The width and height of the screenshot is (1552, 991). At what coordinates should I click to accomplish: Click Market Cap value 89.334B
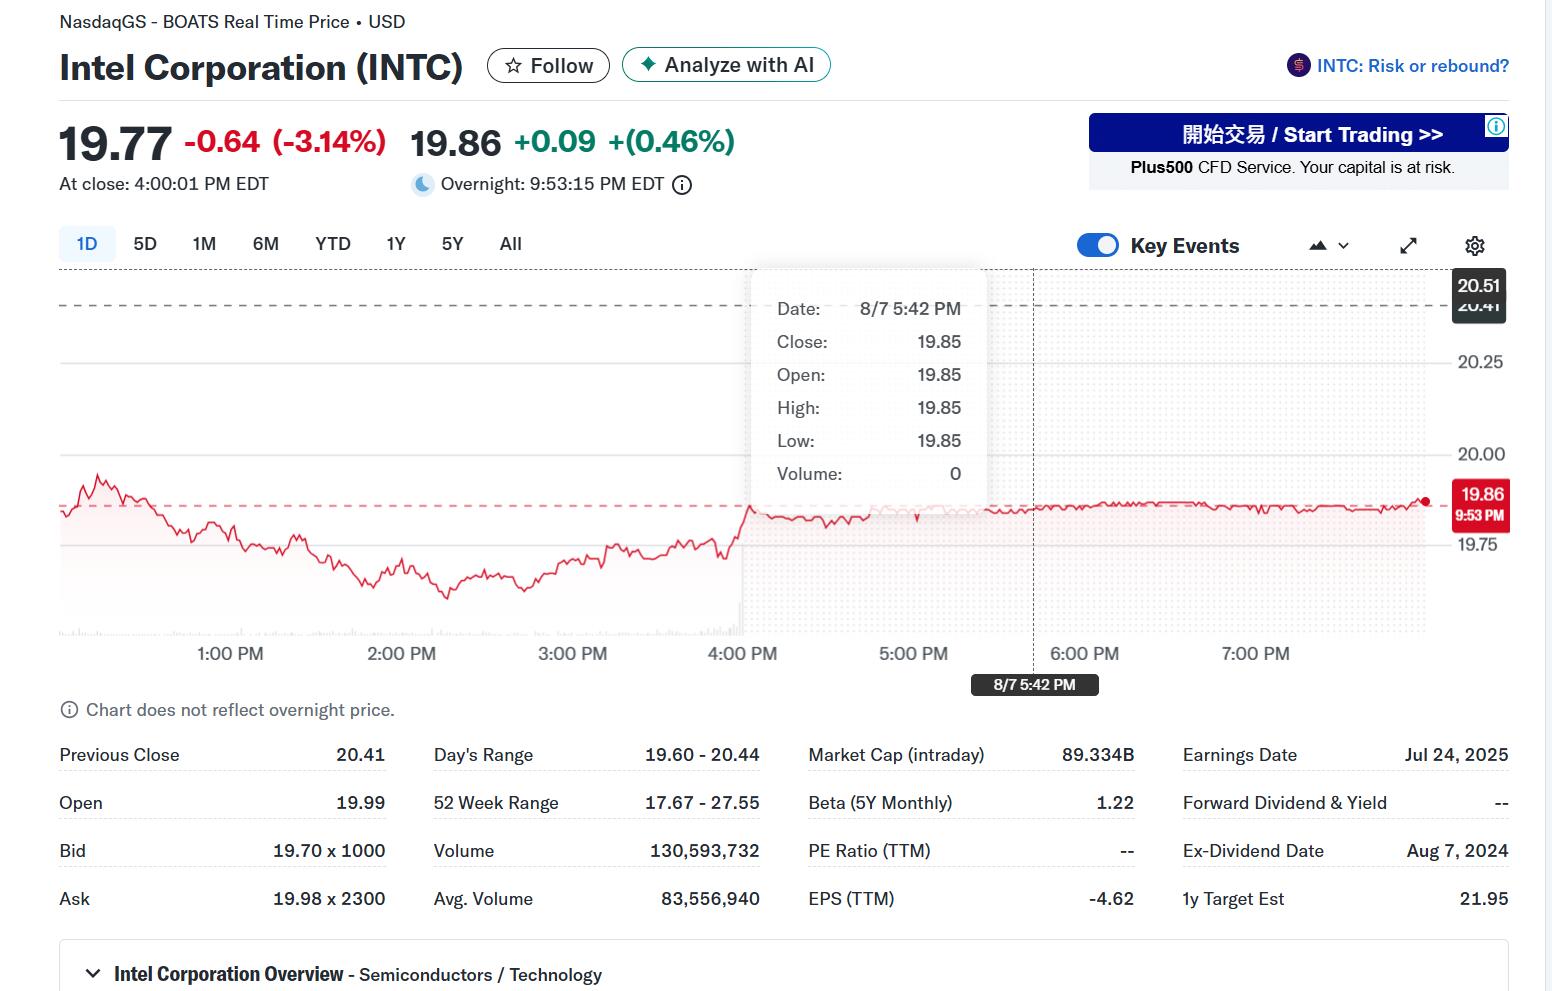[x=1098, y=755]
